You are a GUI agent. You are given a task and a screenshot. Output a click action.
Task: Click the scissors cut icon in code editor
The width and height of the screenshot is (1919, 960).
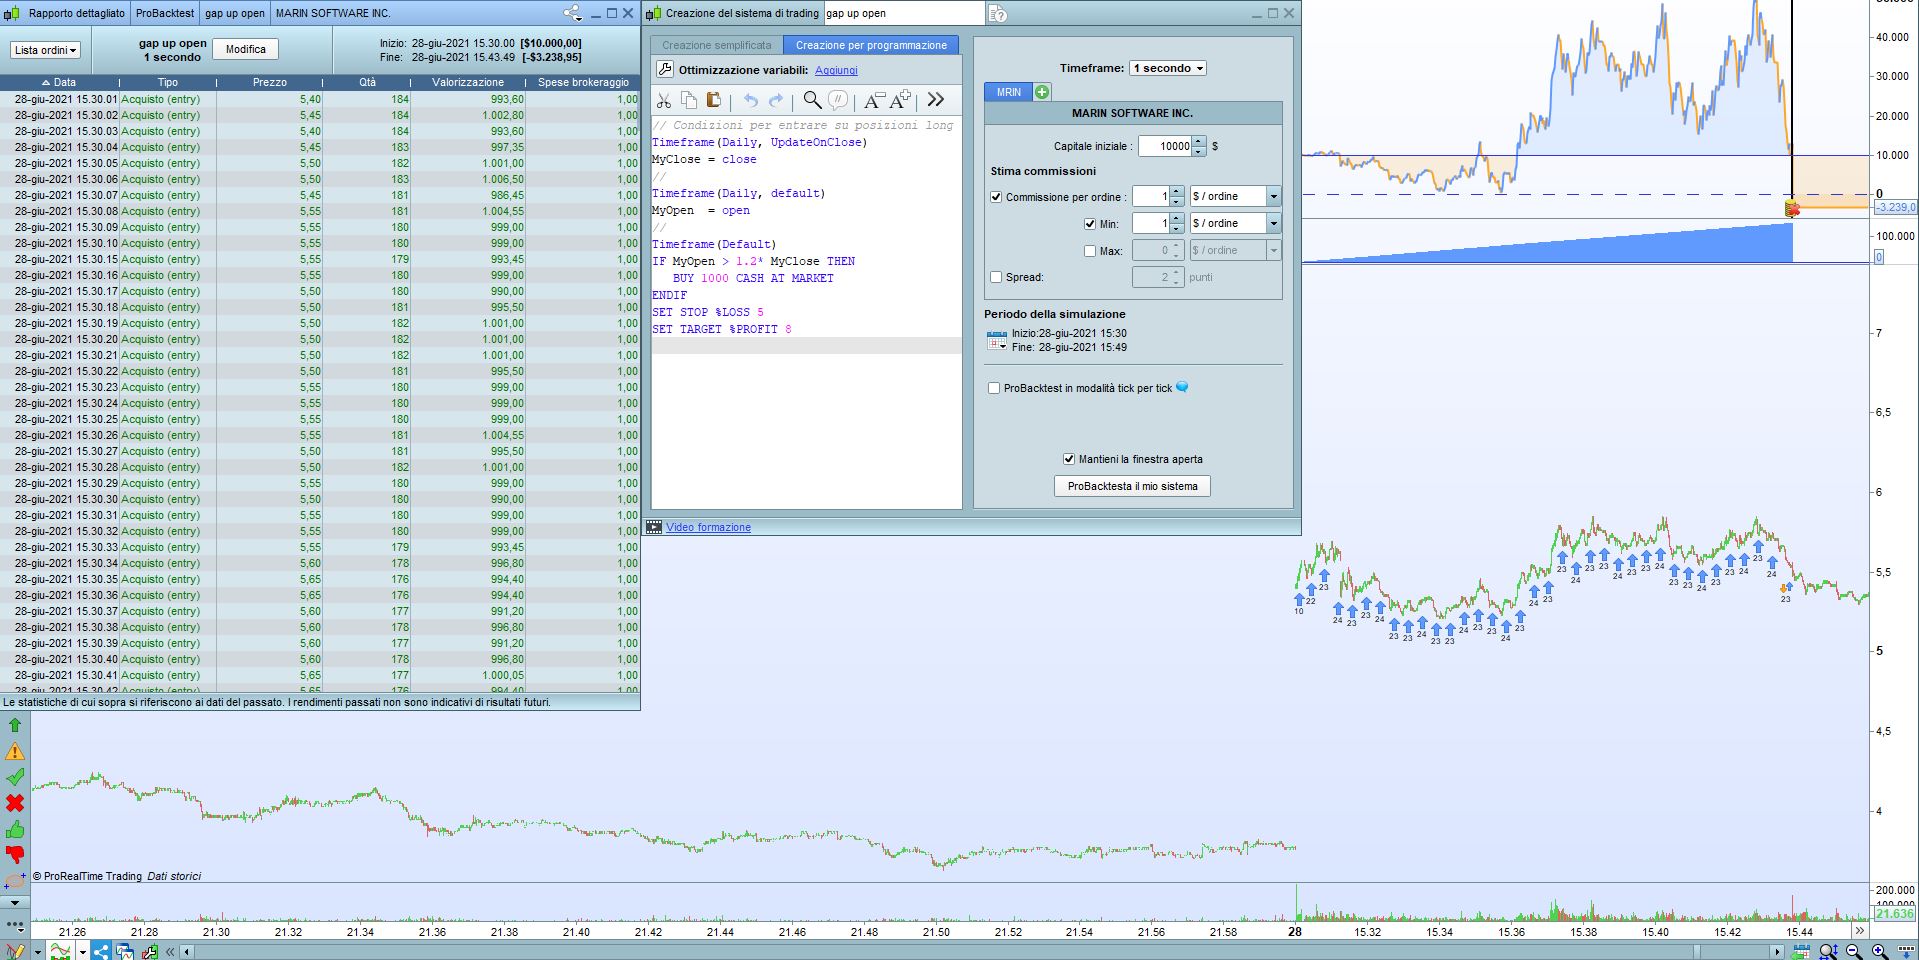[x=664, y=100]
